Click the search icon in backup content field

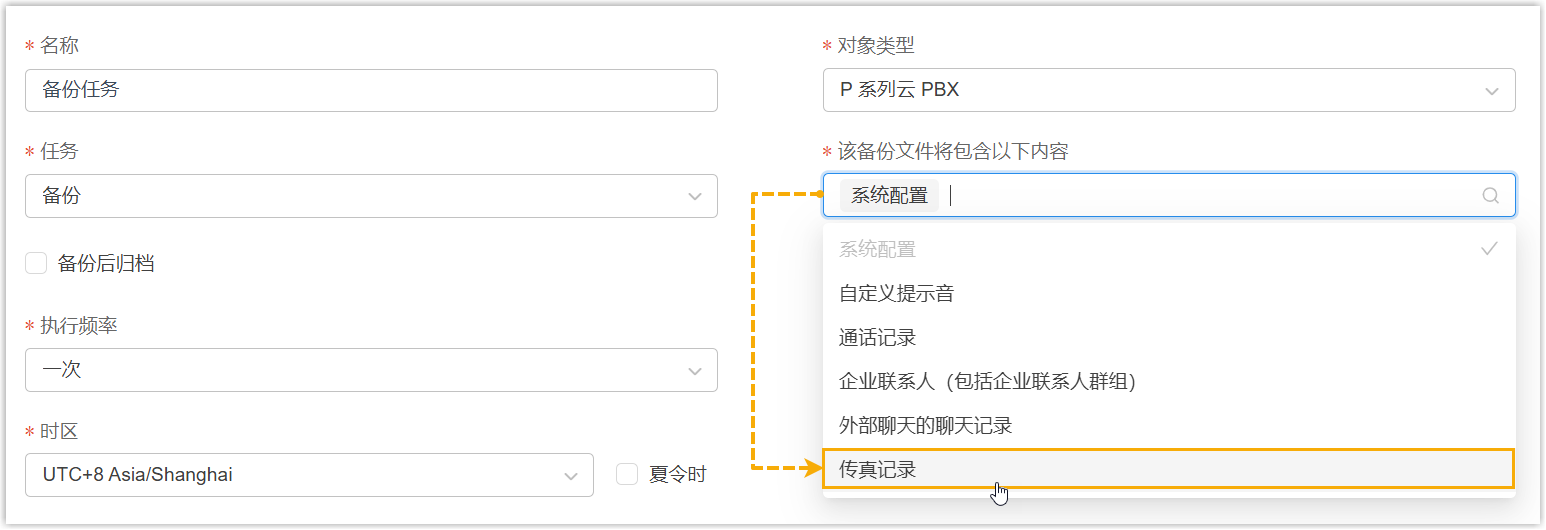1490,196
